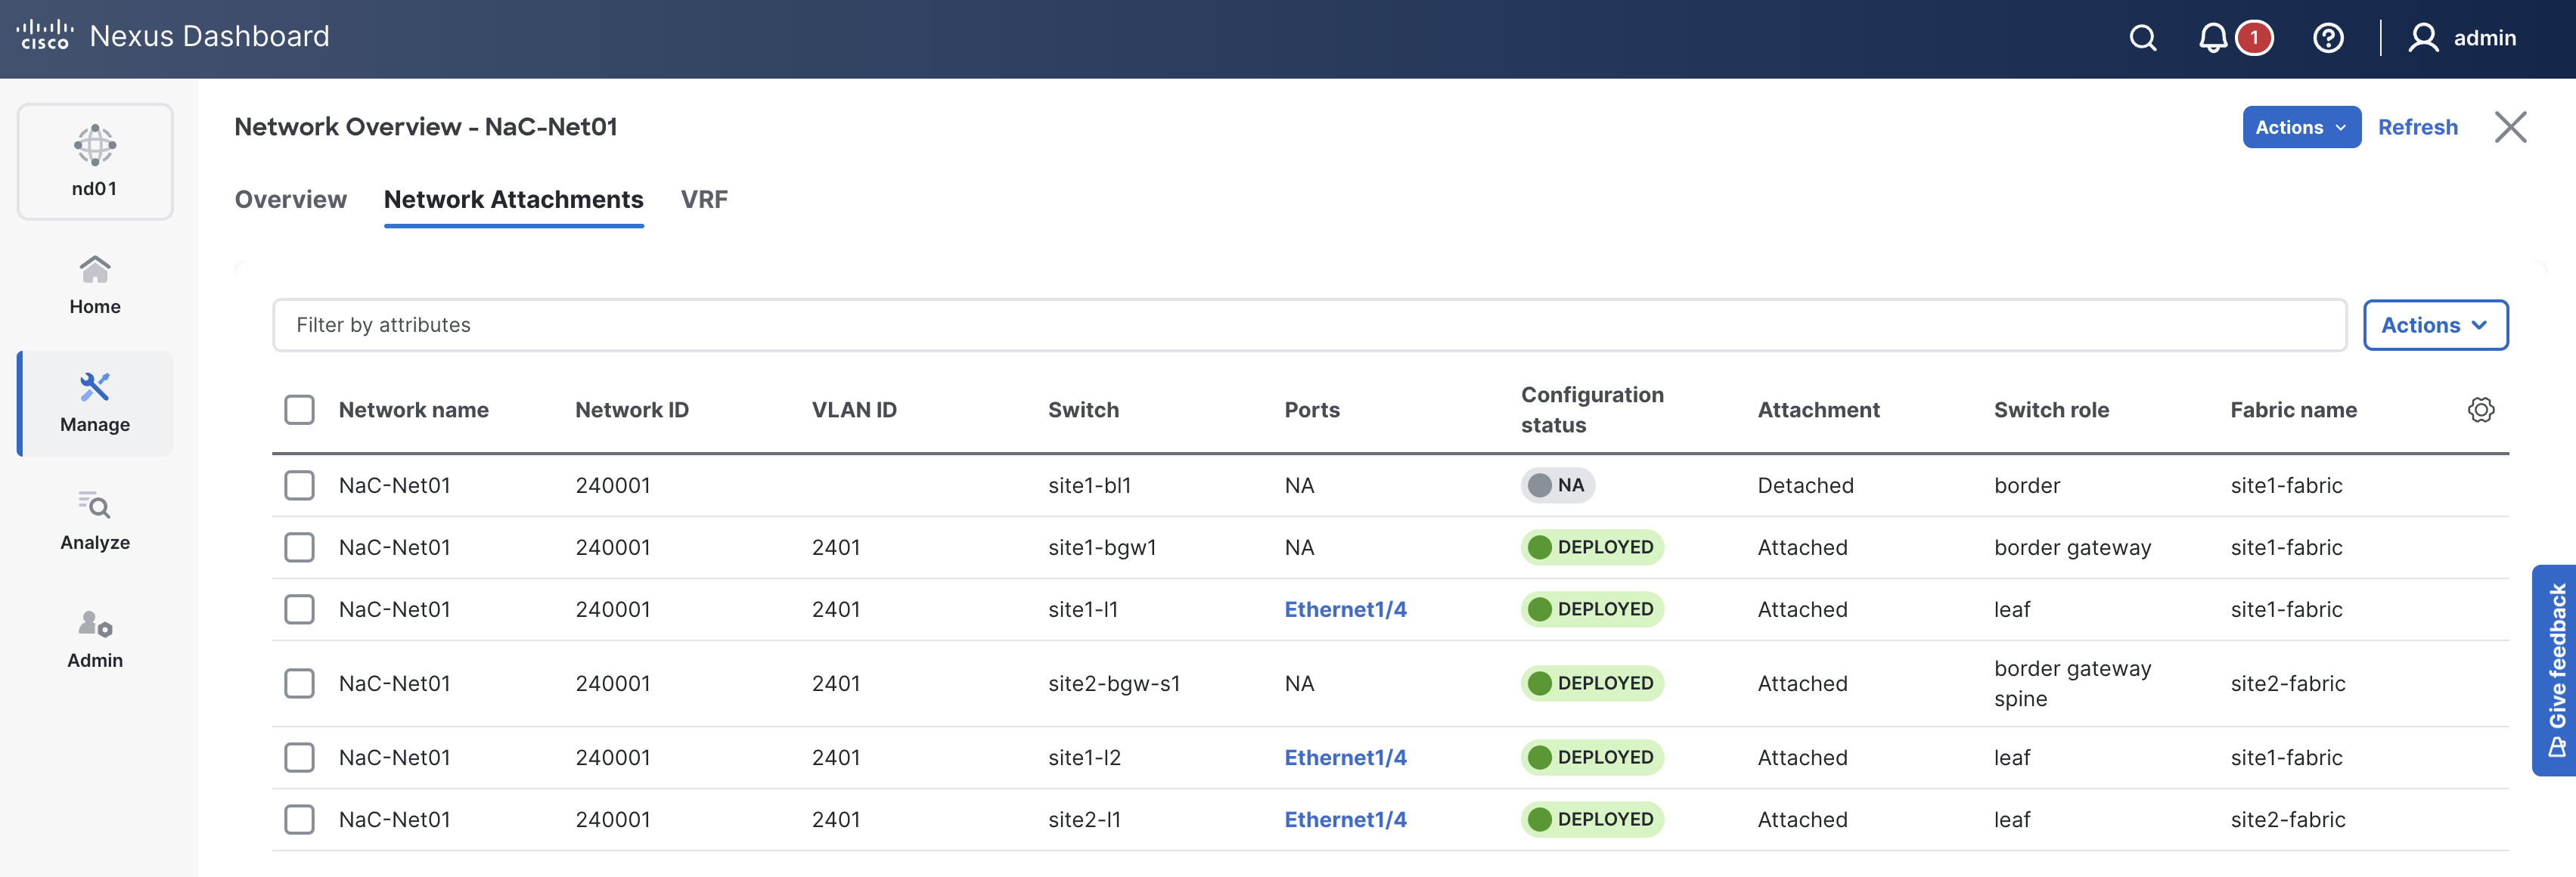Switch to the VRF tab
Image resolution: width=2576 pixels, height=877 pixels.
tap(704, 199)
